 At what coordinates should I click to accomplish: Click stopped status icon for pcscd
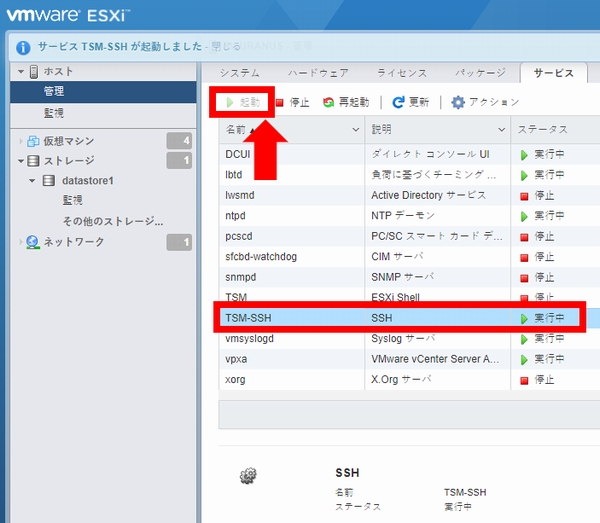(524, 237)
